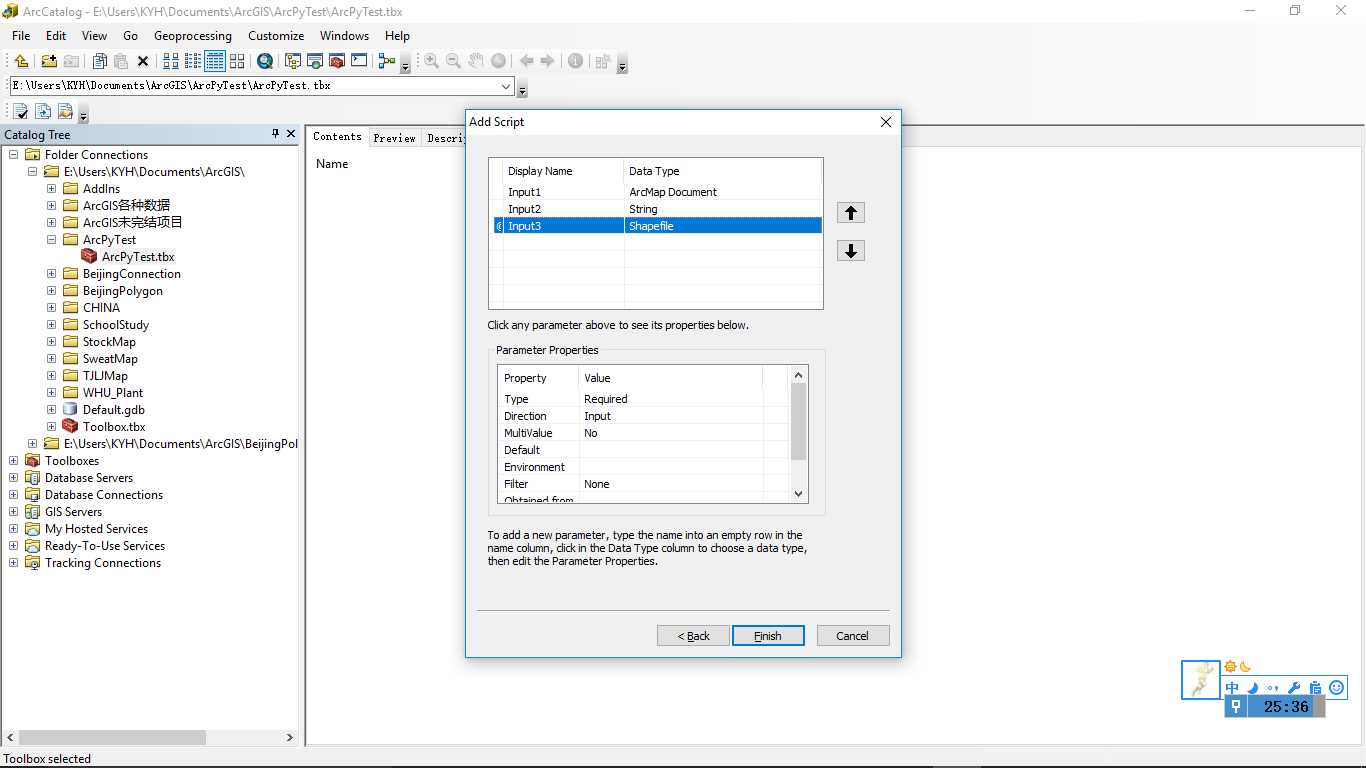Click String data type cell for Input2
This screenshot has width=1366, height=768.
tap(722, 209)
